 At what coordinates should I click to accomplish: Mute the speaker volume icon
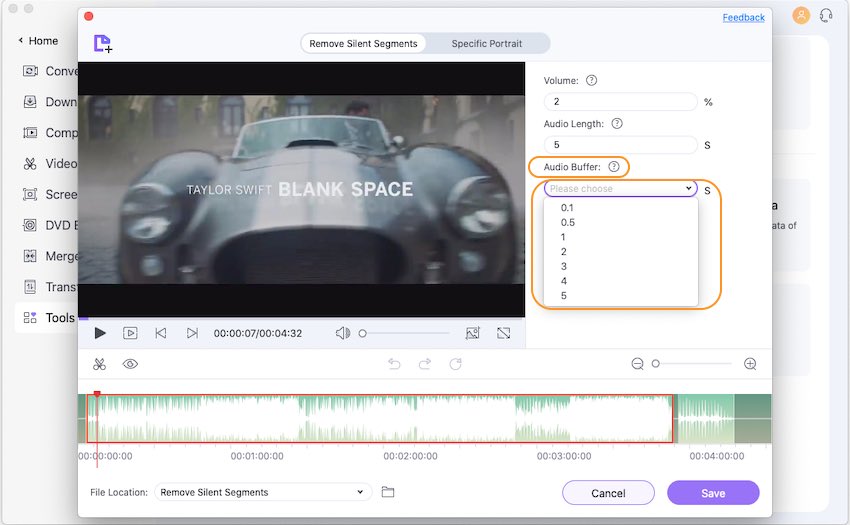[x=342, y=333]
